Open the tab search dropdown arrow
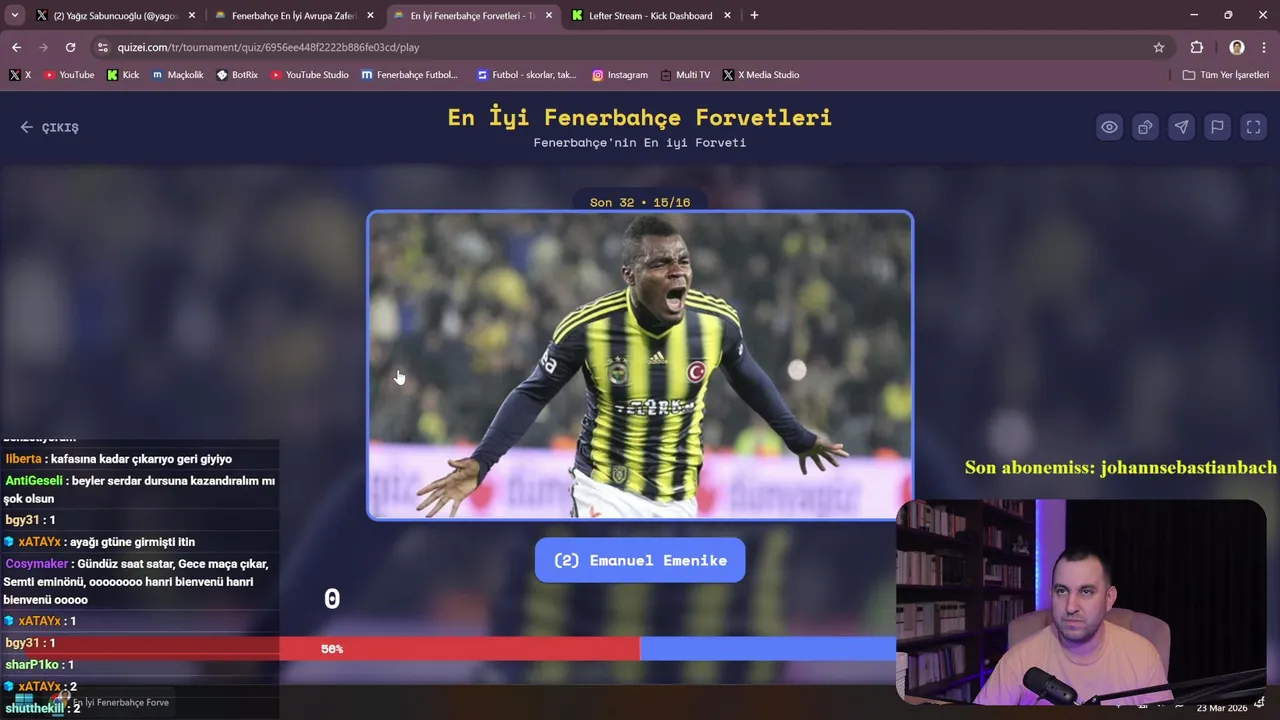Image resolution: width=1280 pixels, height=720 pixels. 15,15
